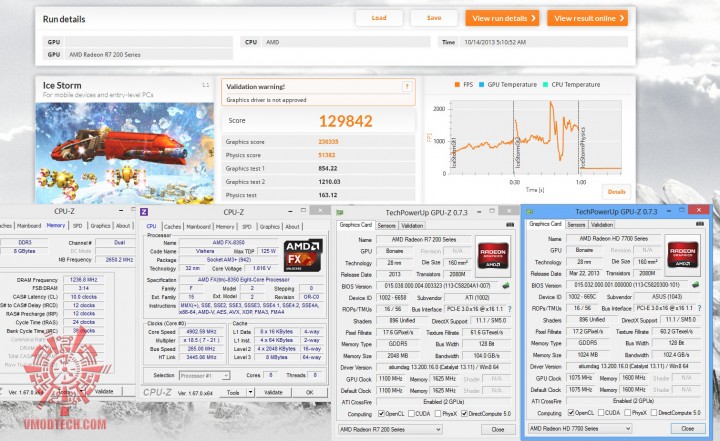Click the purple CPU-Z title bar icon
The height and width of the screenshot is (441, 720).
click(x=144, y=212)
